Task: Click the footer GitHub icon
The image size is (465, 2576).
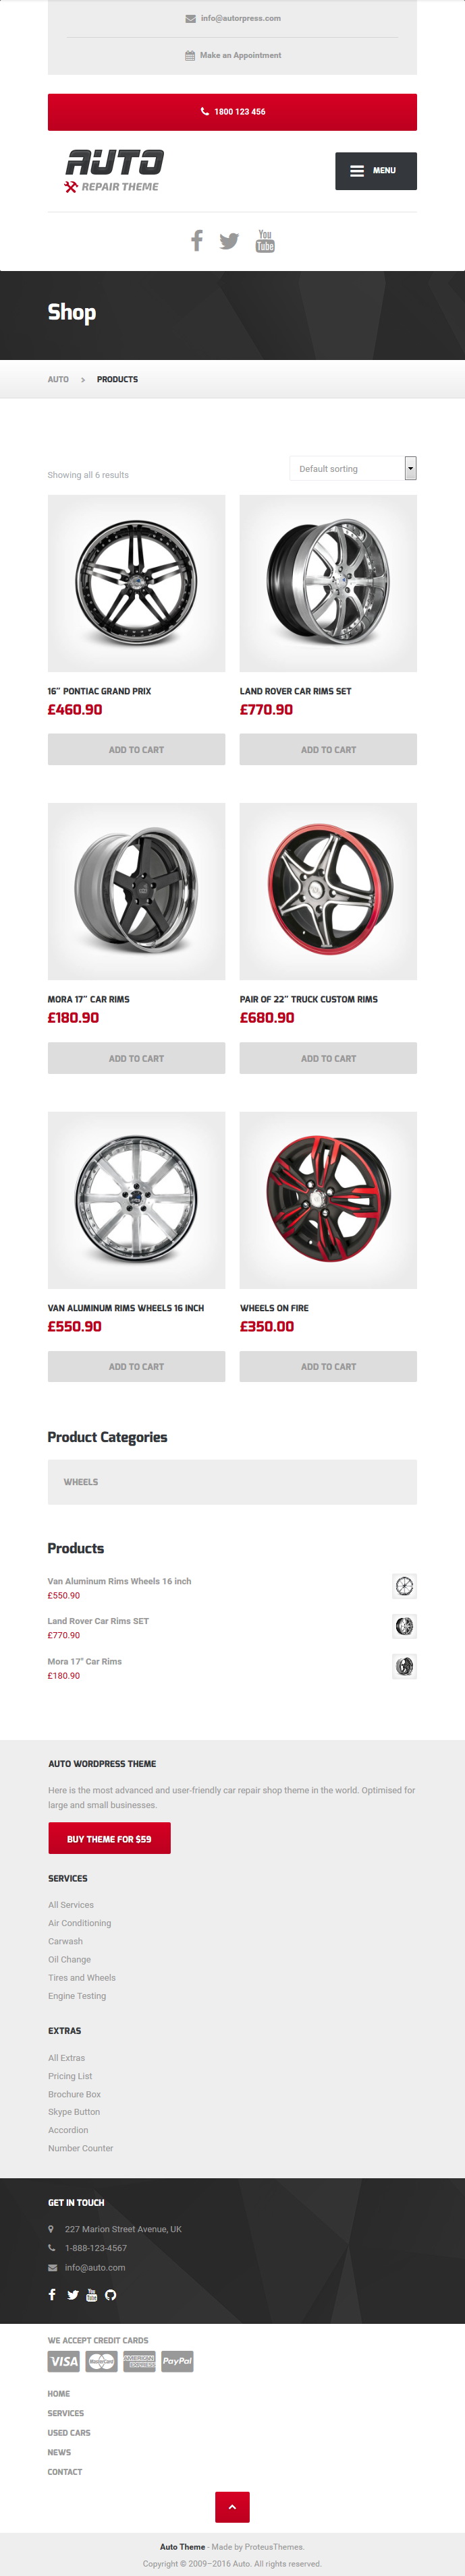Action: pos(111,2295)
